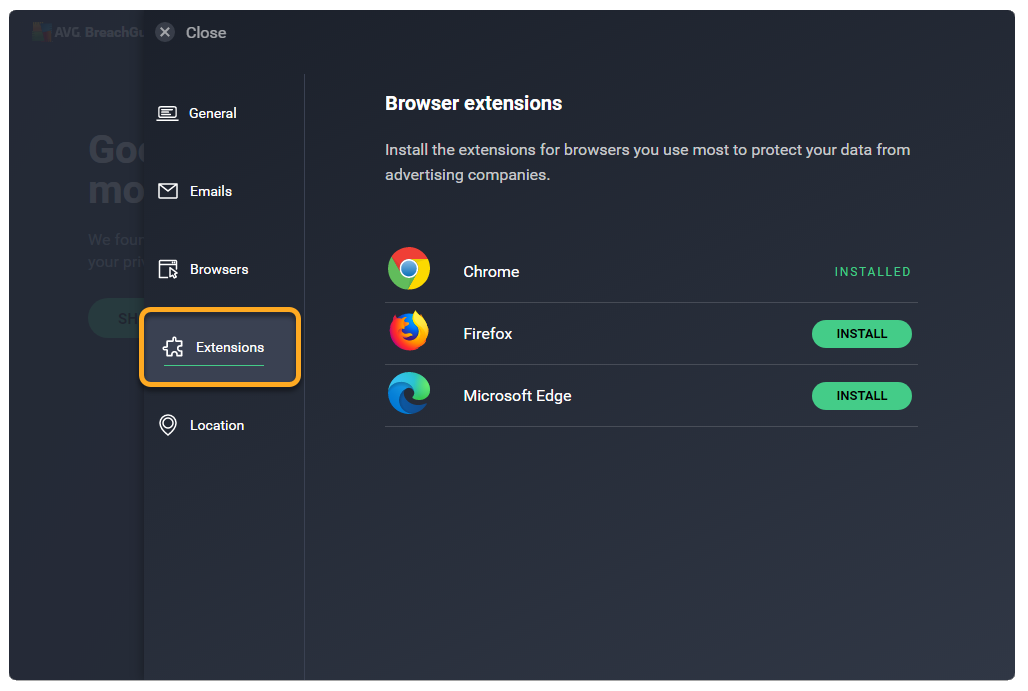1028x691 pixels.
Task: Click the Microsoft Edge name text
Action: 517,396
